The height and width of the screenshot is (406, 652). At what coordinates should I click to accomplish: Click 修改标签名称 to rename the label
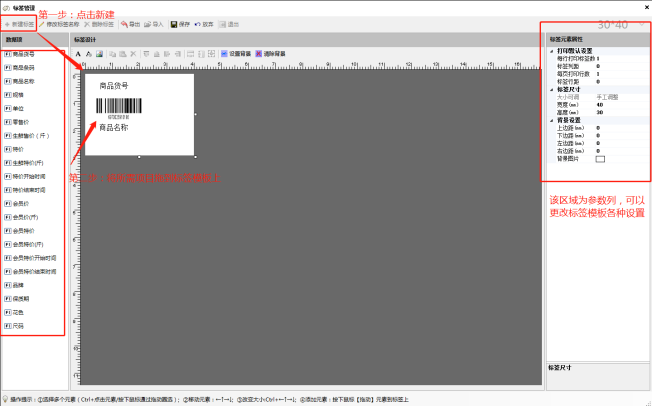click(x=59, y=25)
